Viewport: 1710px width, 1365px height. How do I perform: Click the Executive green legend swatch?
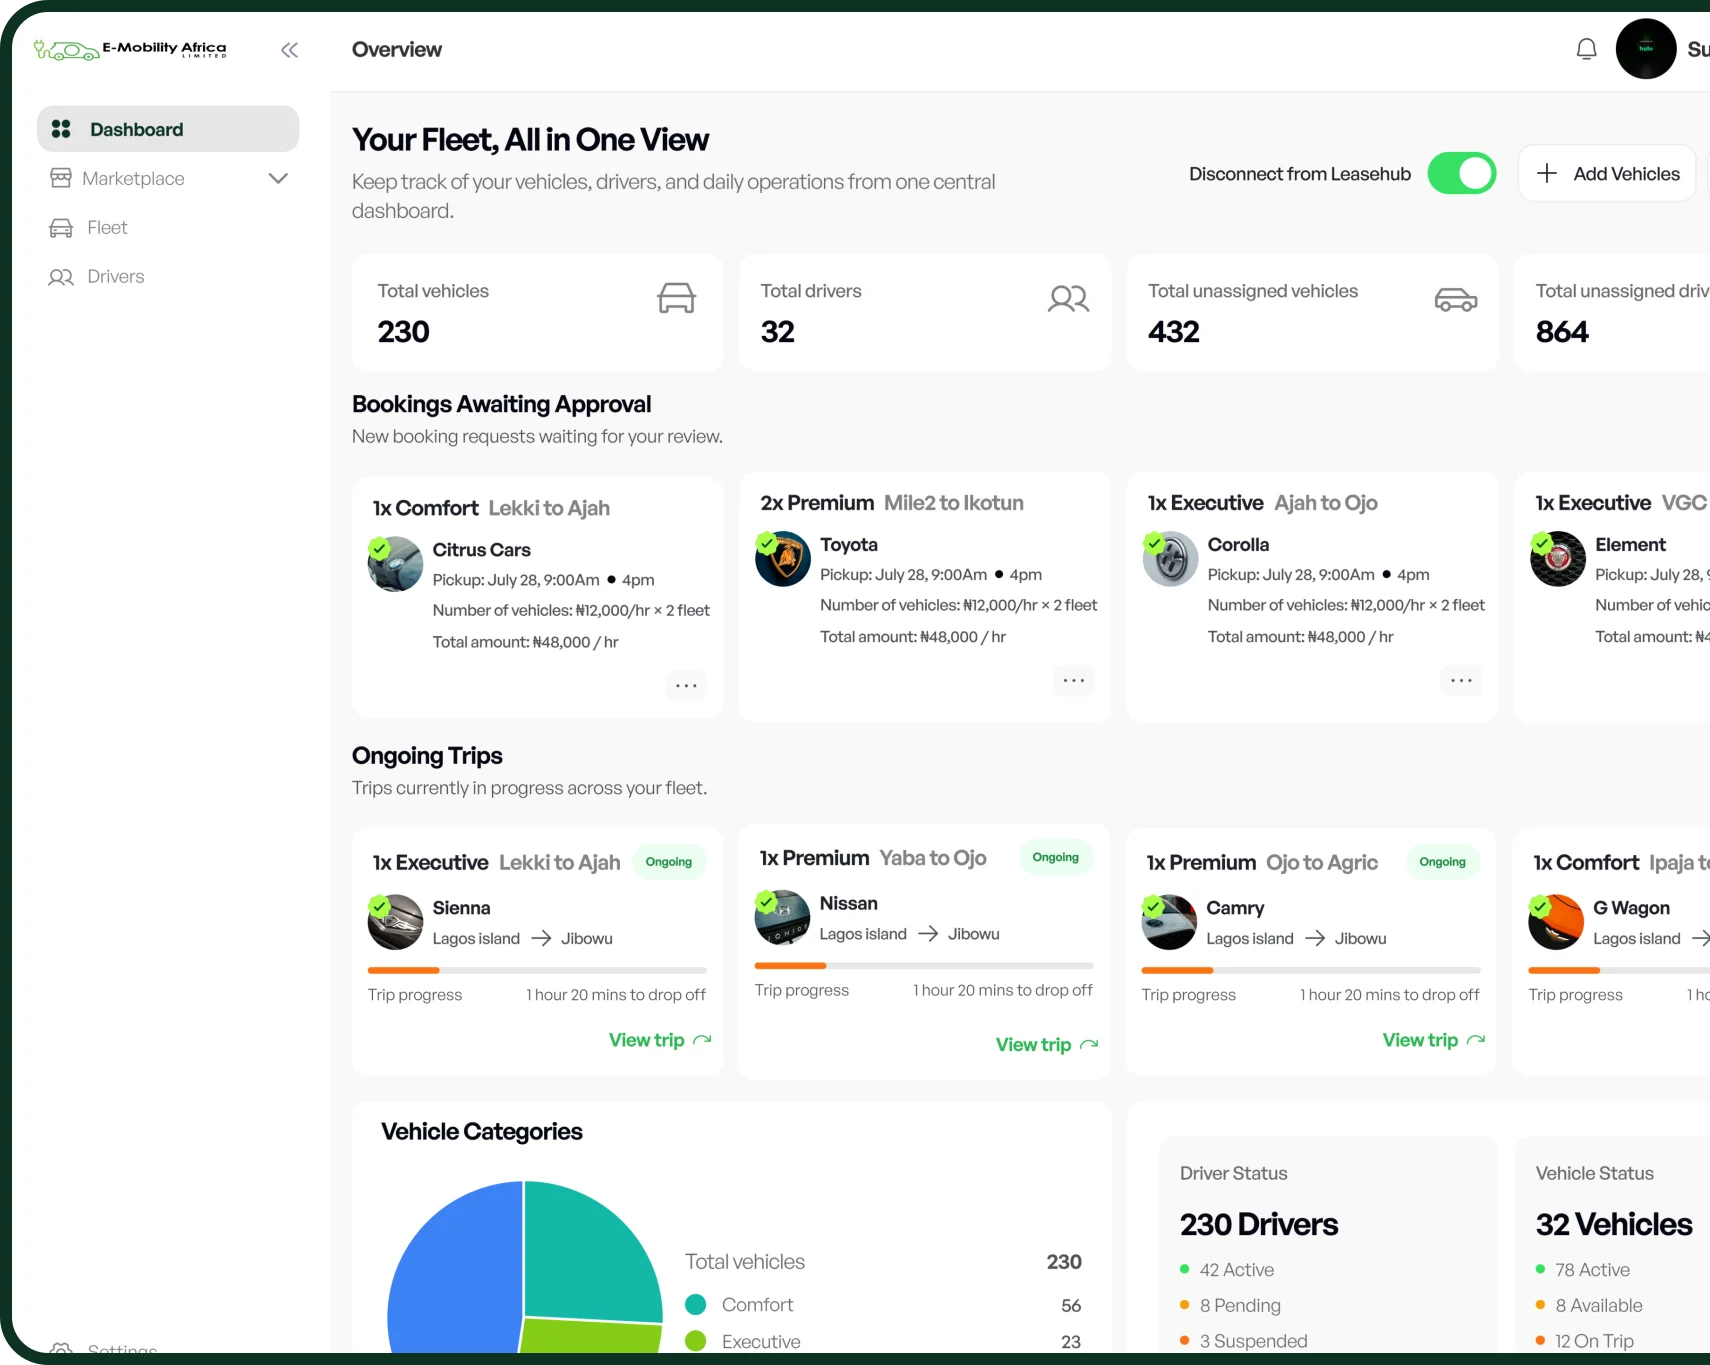pos(696,1341)
